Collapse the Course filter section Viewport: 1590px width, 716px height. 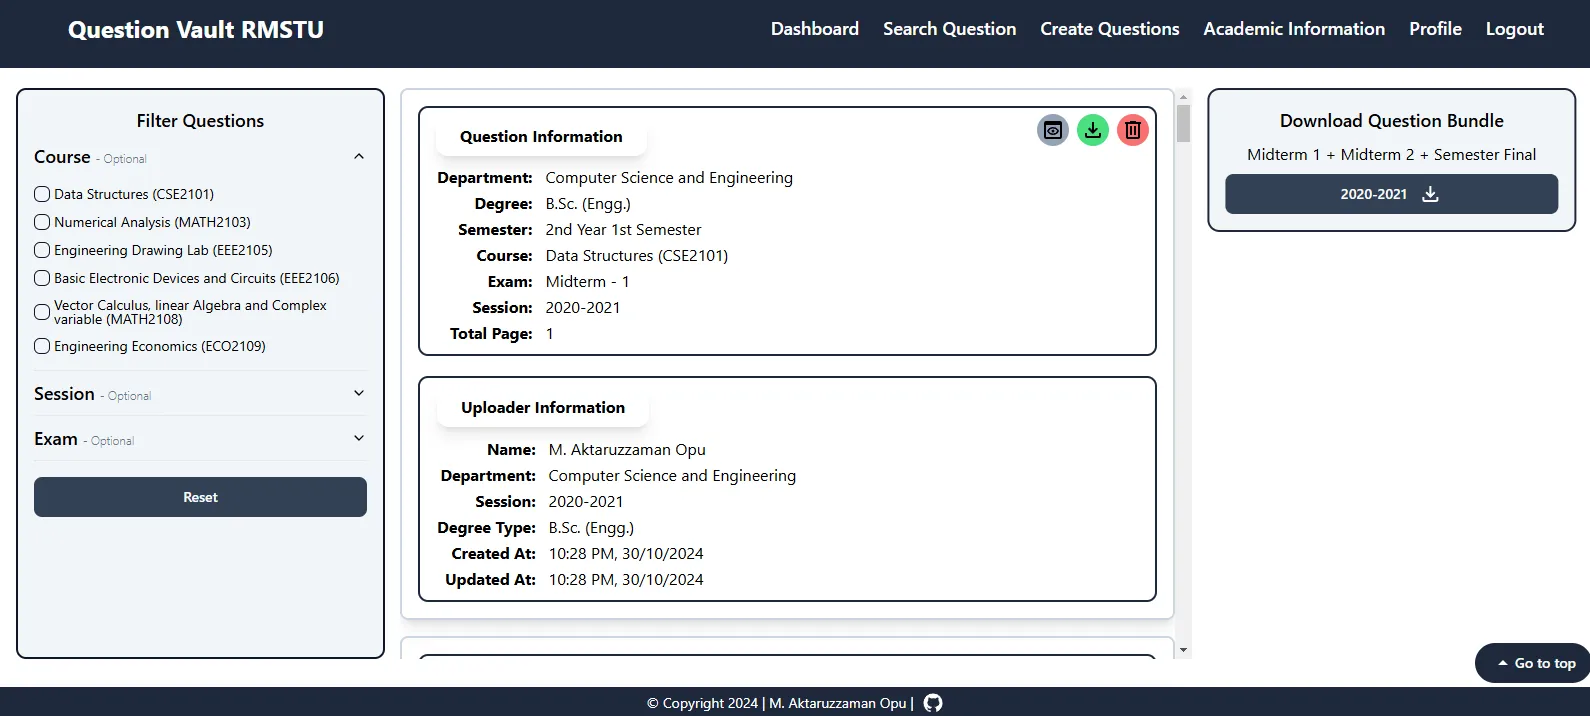tap(359, 157)
